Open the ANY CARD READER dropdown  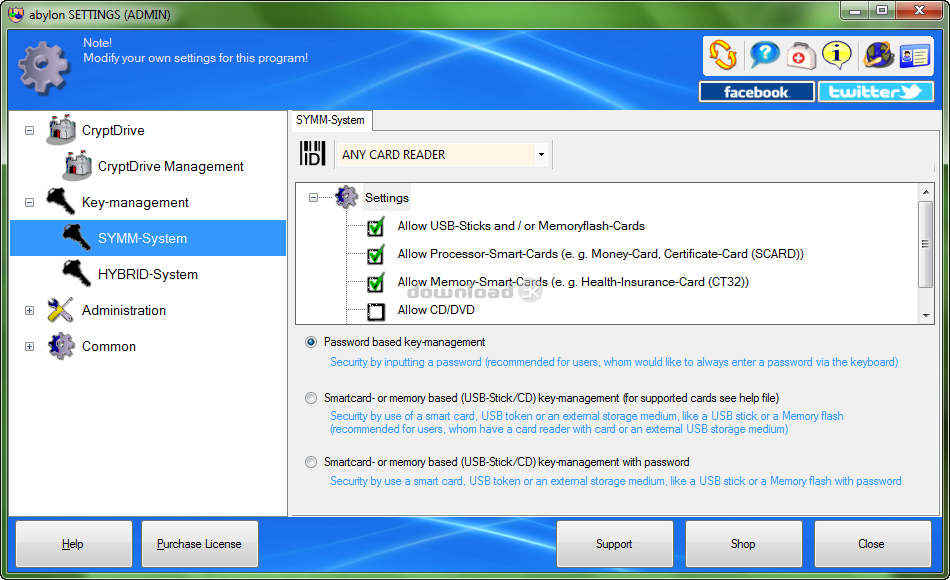coord(541,155)
